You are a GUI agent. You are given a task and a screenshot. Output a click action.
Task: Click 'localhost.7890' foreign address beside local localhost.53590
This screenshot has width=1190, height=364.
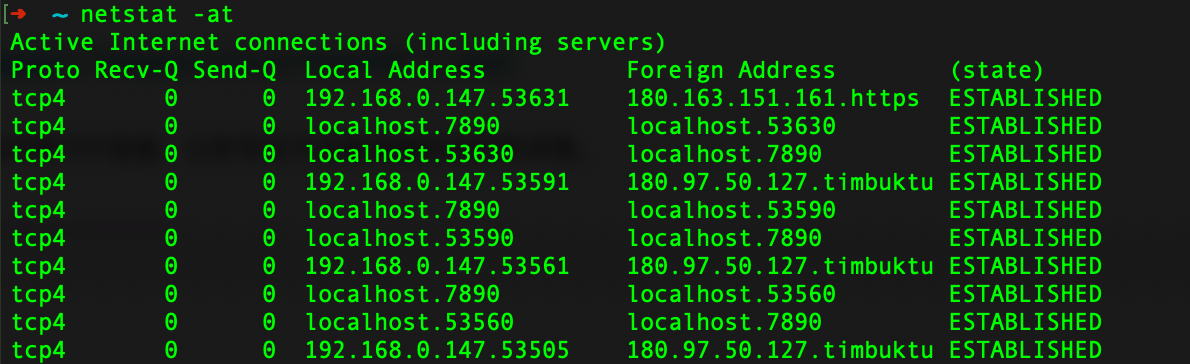click(724, 239)
